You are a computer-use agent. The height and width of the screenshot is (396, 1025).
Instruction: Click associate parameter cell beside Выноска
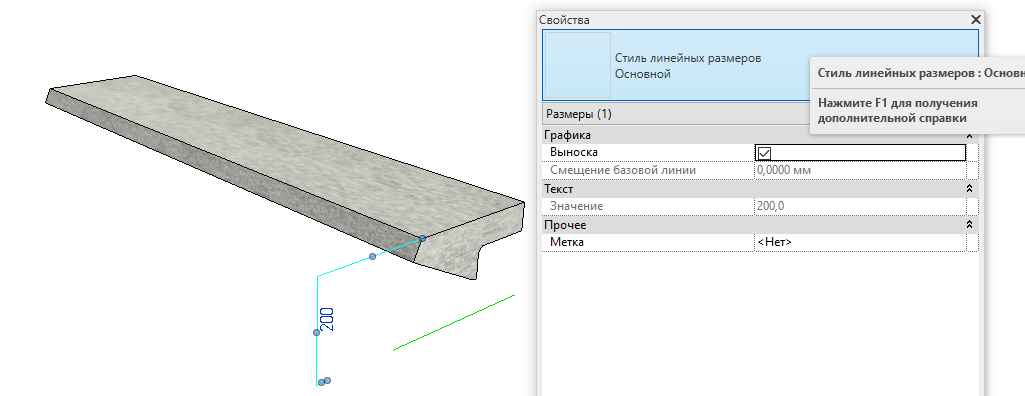pos(973,153)
